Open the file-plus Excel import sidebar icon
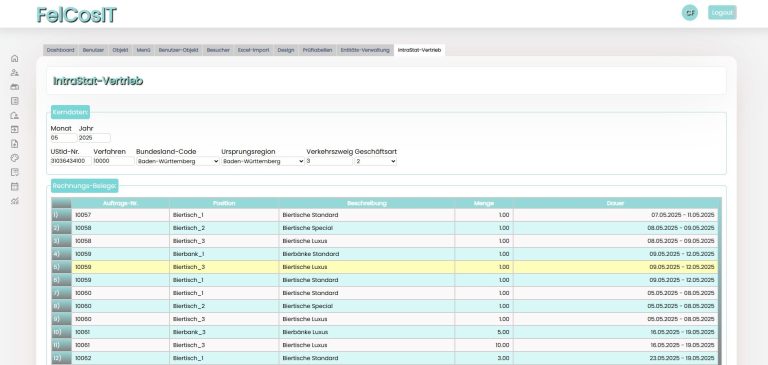The width and height of the screenshot is (768, 365). 15,144
